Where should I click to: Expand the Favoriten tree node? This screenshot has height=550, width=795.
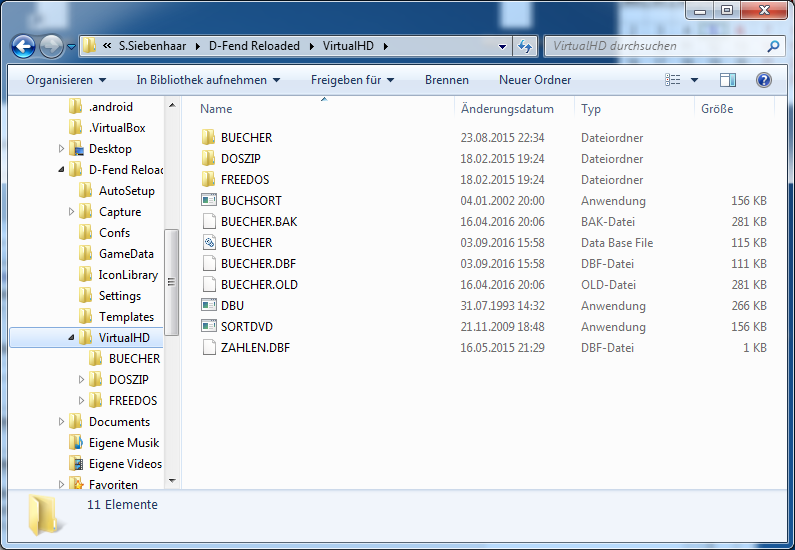point(61,485)
